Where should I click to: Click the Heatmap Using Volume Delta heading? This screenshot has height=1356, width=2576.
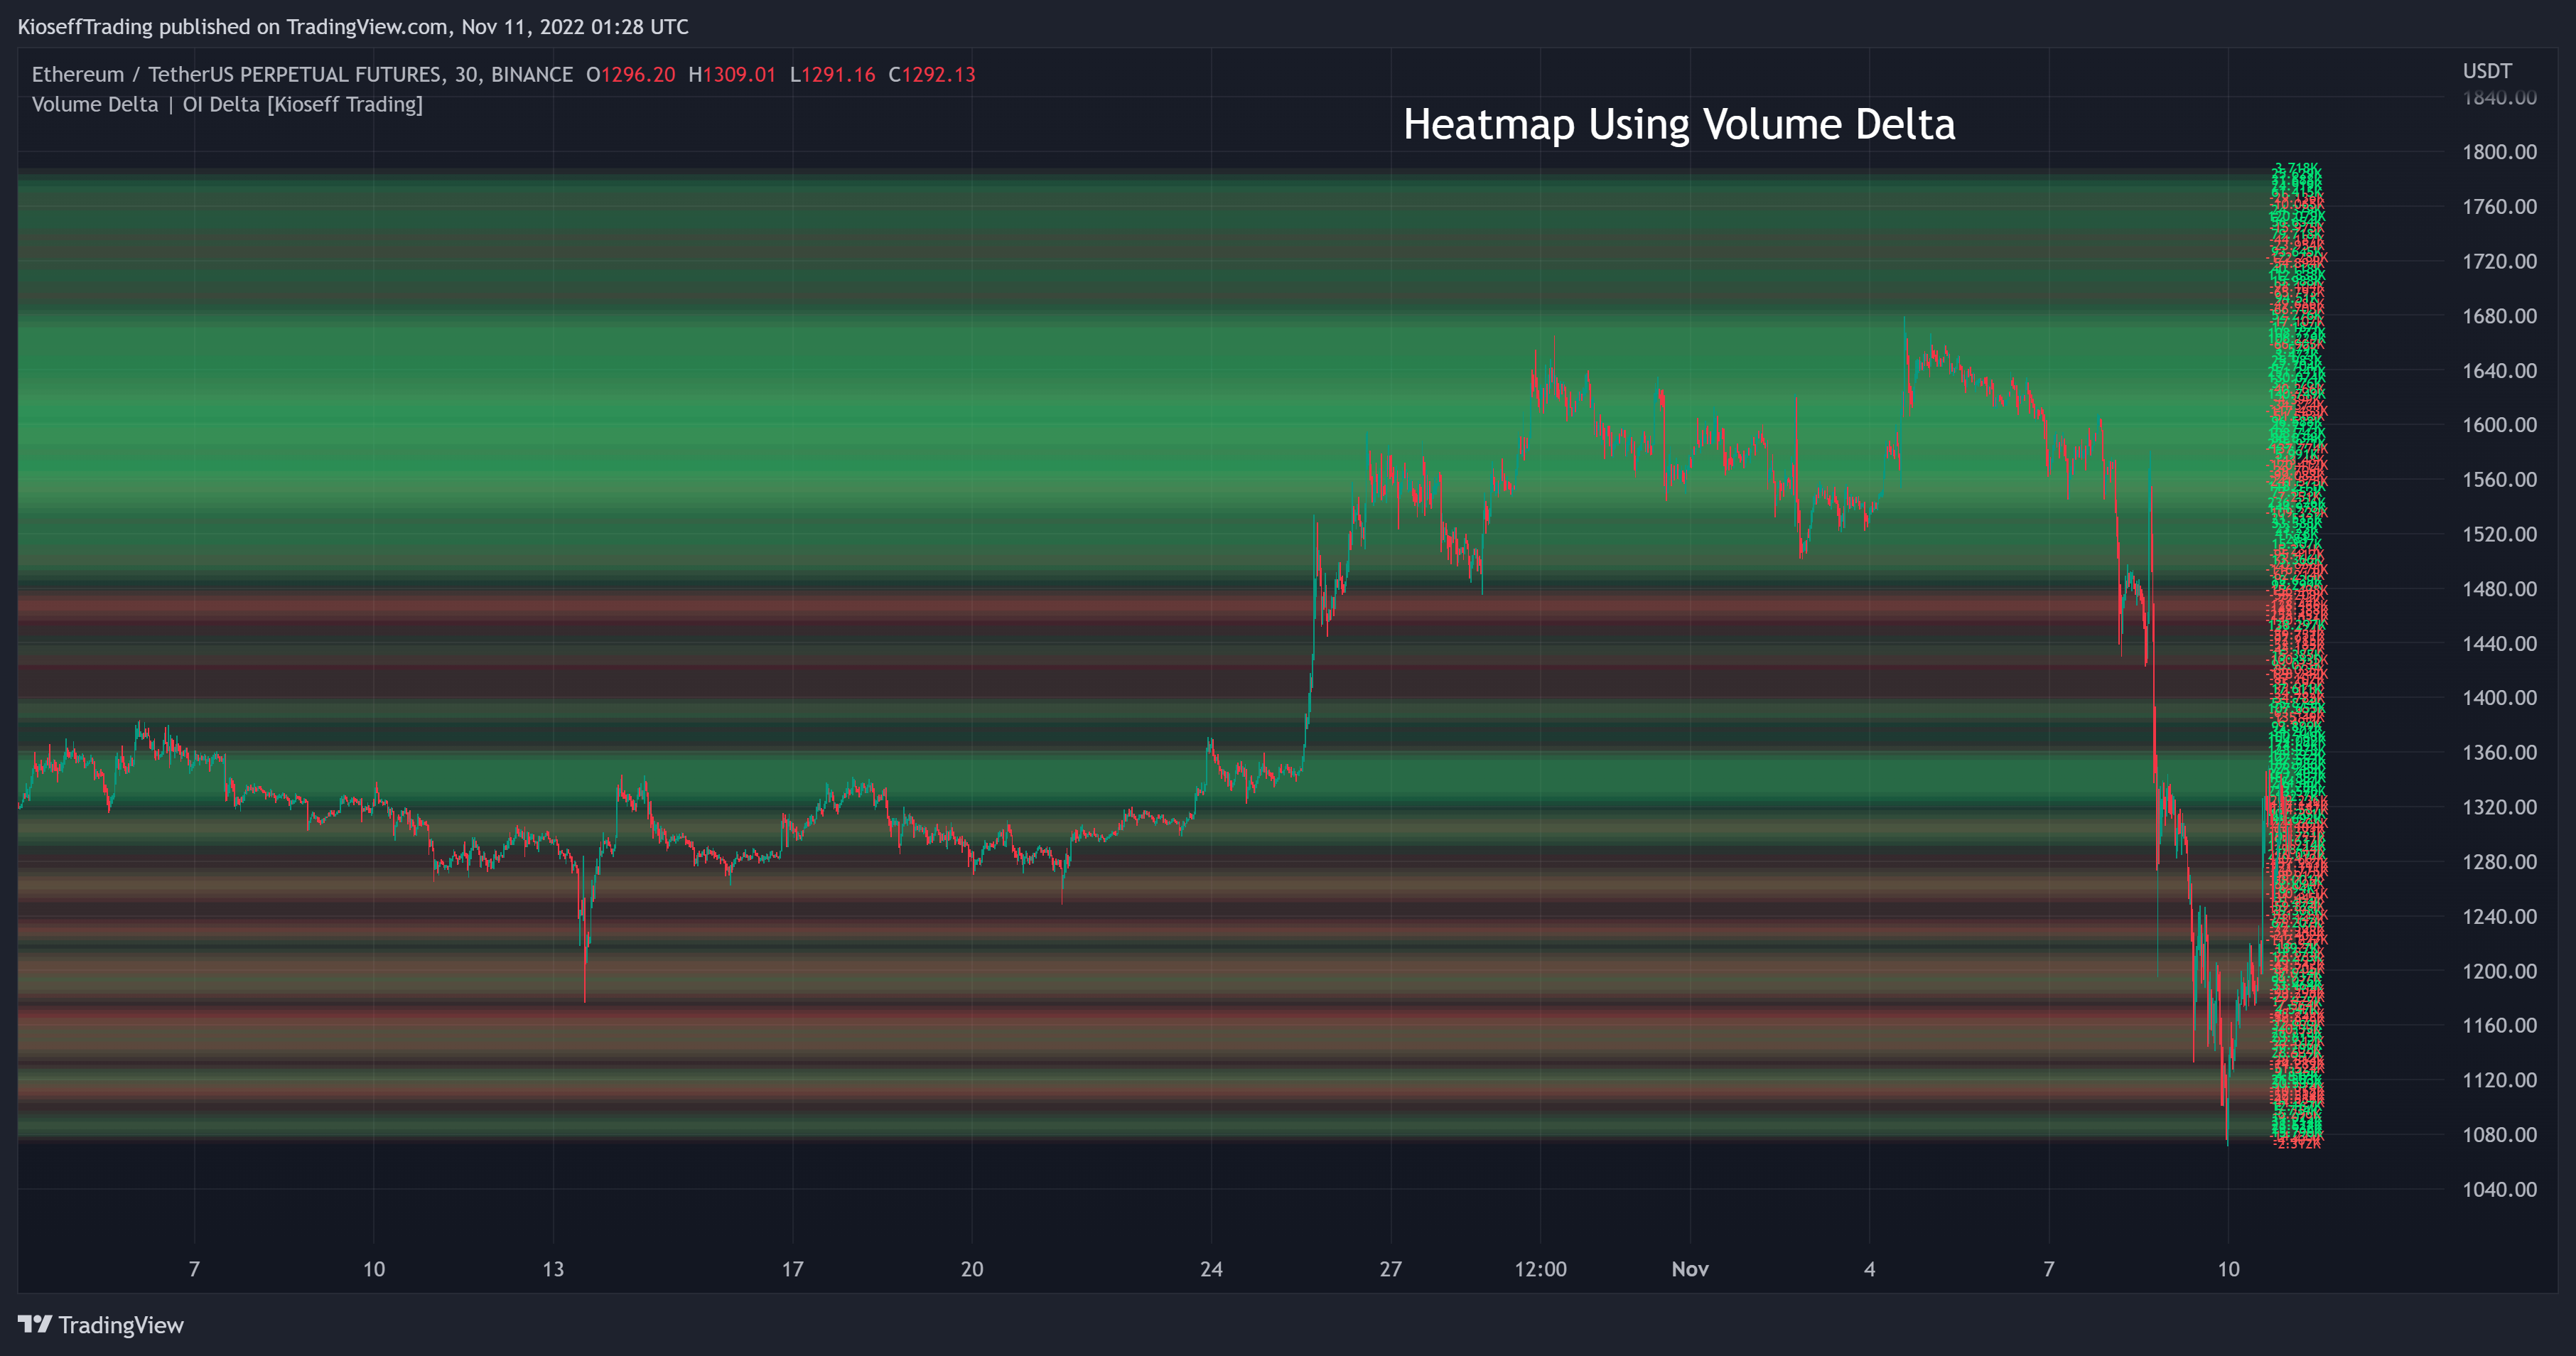[x=1679, y=125]
